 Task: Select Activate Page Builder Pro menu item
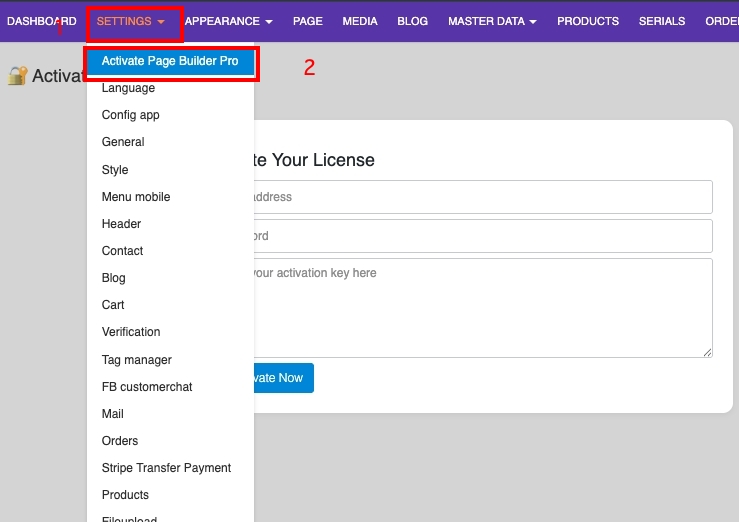170,61
